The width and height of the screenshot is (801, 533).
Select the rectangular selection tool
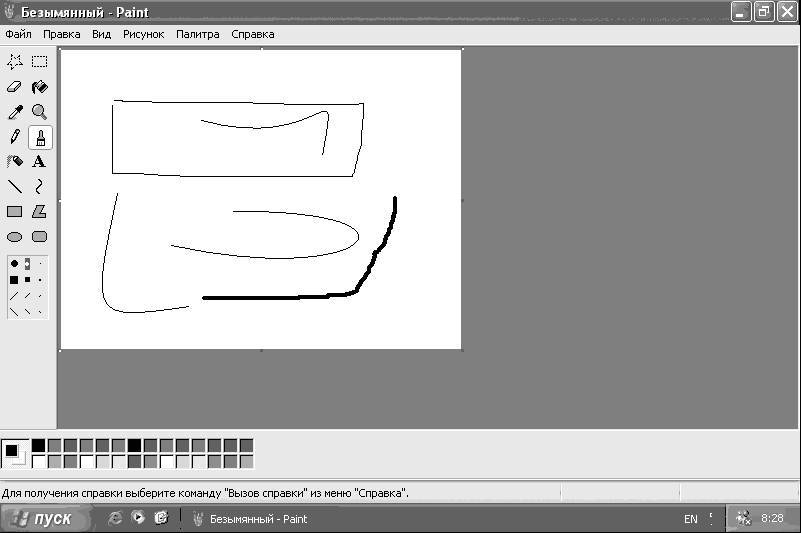39,62
